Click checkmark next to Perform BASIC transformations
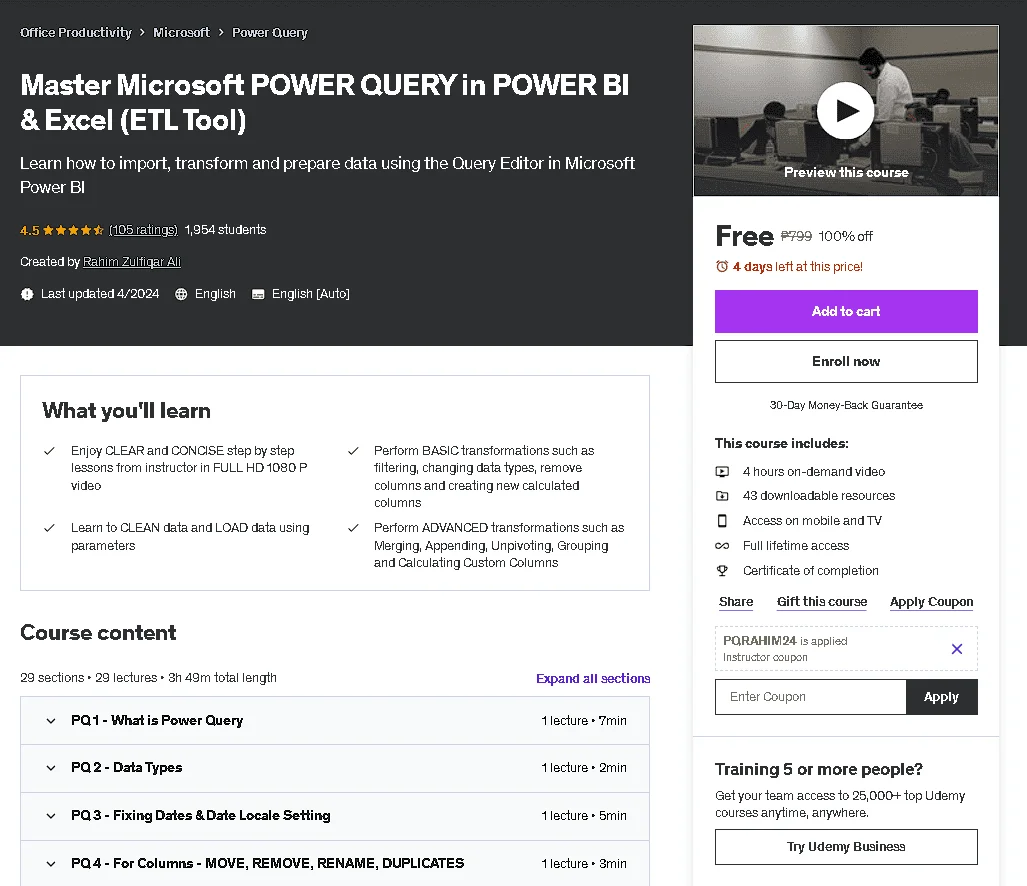Screen dimensions: 1027x886 [x=353, y=451]
